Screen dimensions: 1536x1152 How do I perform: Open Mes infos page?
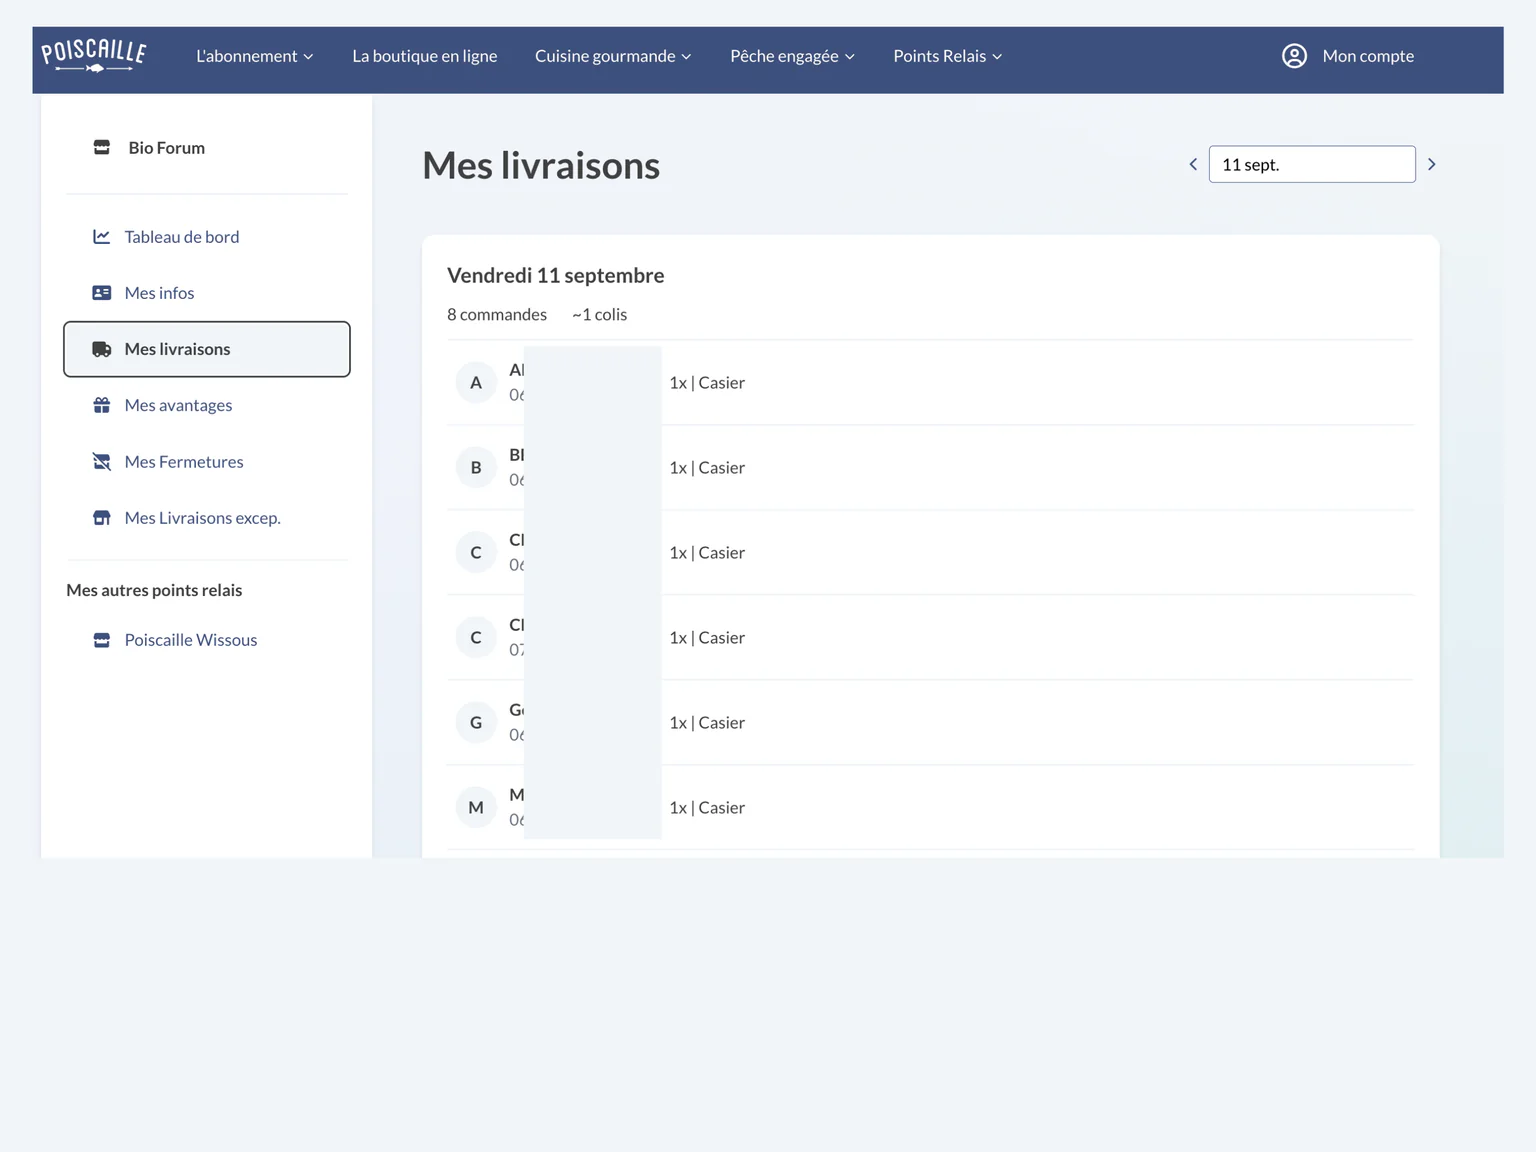159,293
